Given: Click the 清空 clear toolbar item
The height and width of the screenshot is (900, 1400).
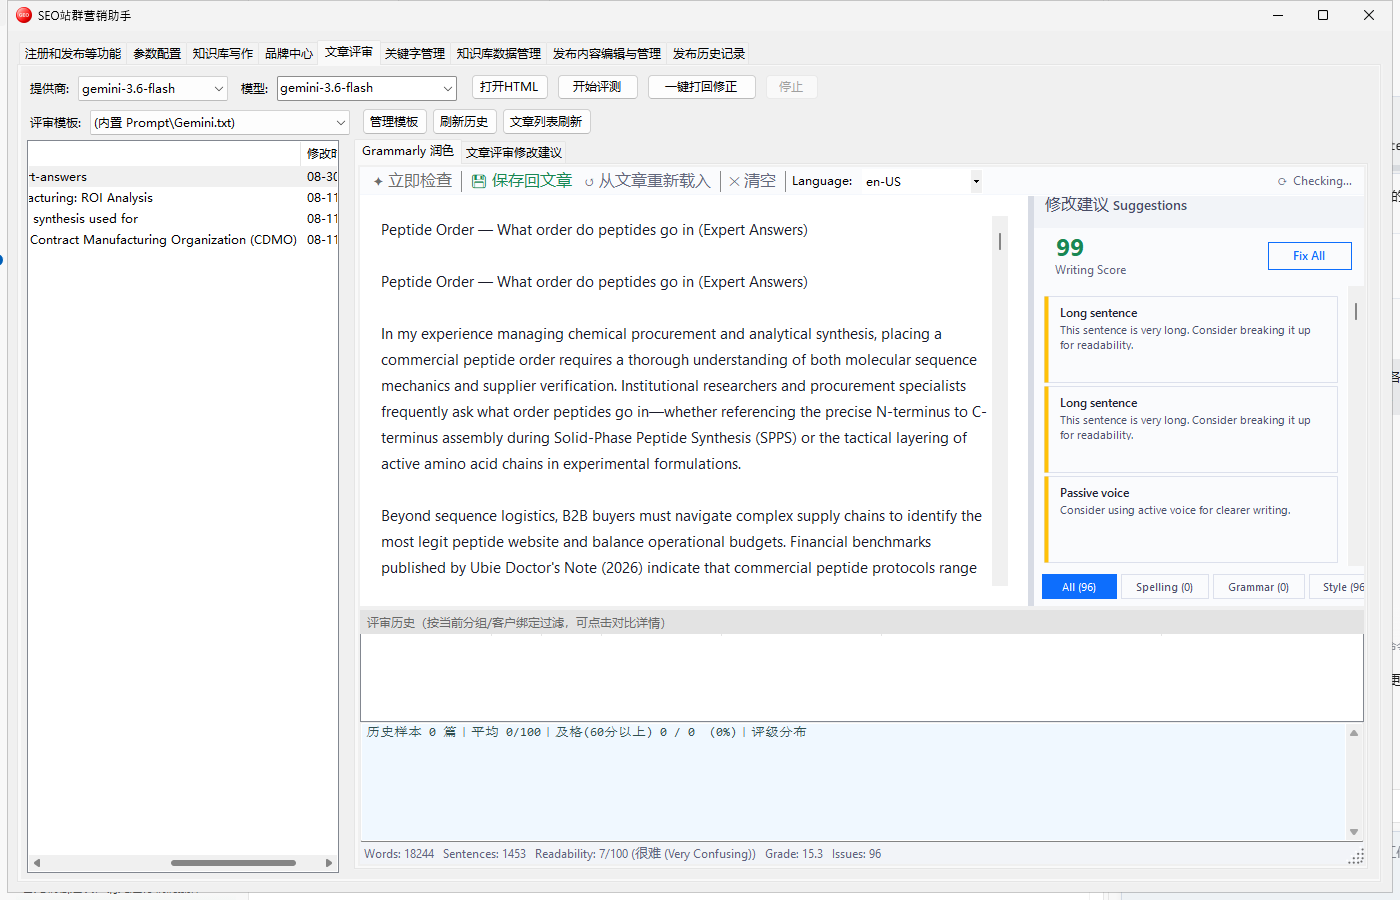Looking at the screenshot, I should [x=752, y=181].
